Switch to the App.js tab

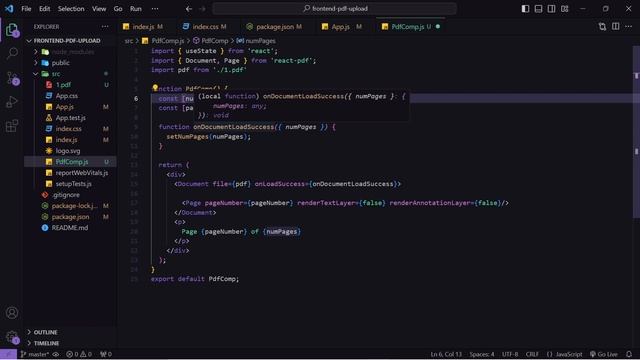tap(341, 27)
